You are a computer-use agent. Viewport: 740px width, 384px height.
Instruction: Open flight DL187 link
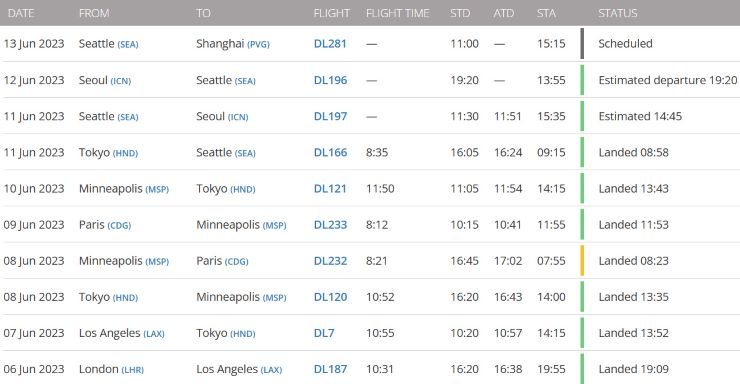point(330,369)
